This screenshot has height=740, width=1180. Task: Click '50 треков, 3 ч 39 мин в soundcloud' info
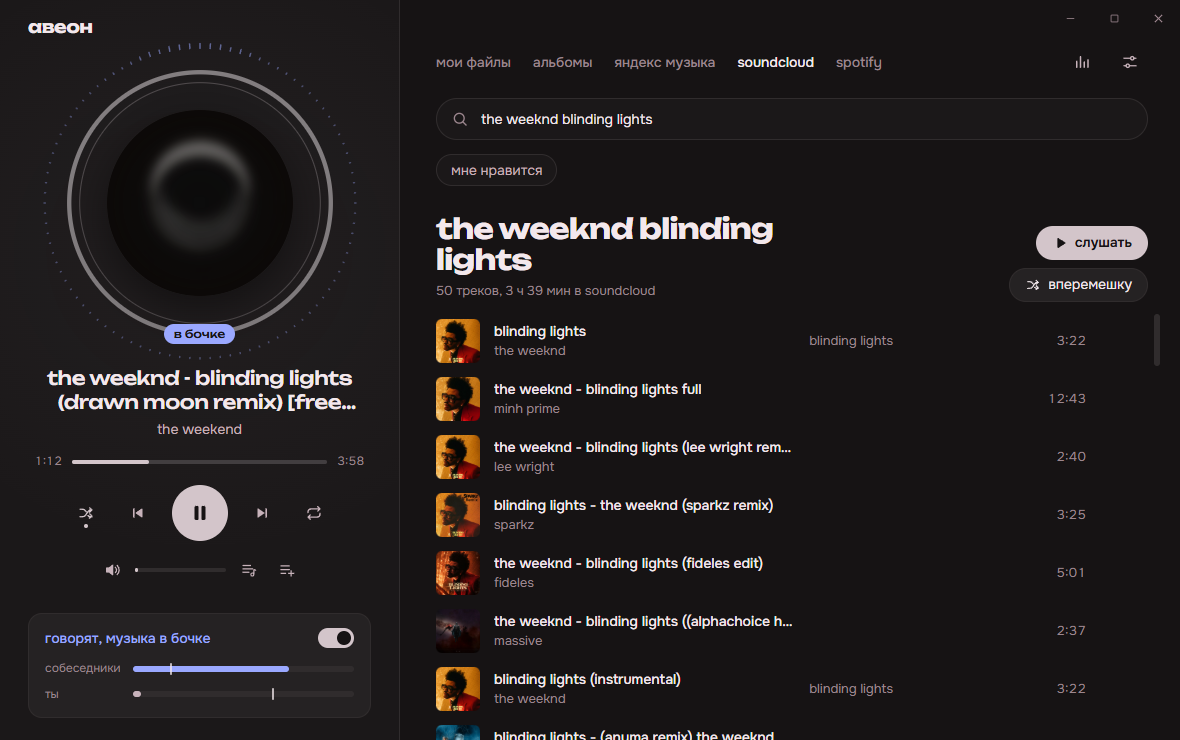point(546,291)
